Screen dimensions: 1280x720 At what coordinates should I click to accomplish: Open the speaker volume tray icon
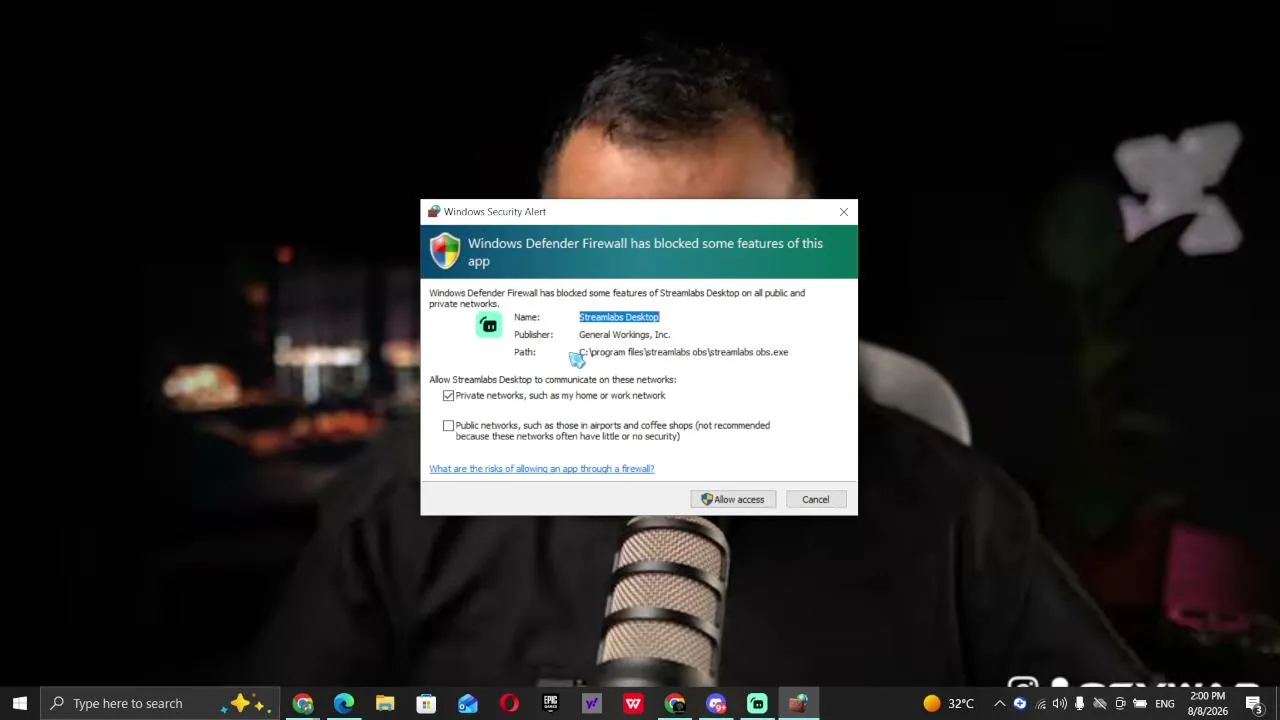(x=1060, y=704)
